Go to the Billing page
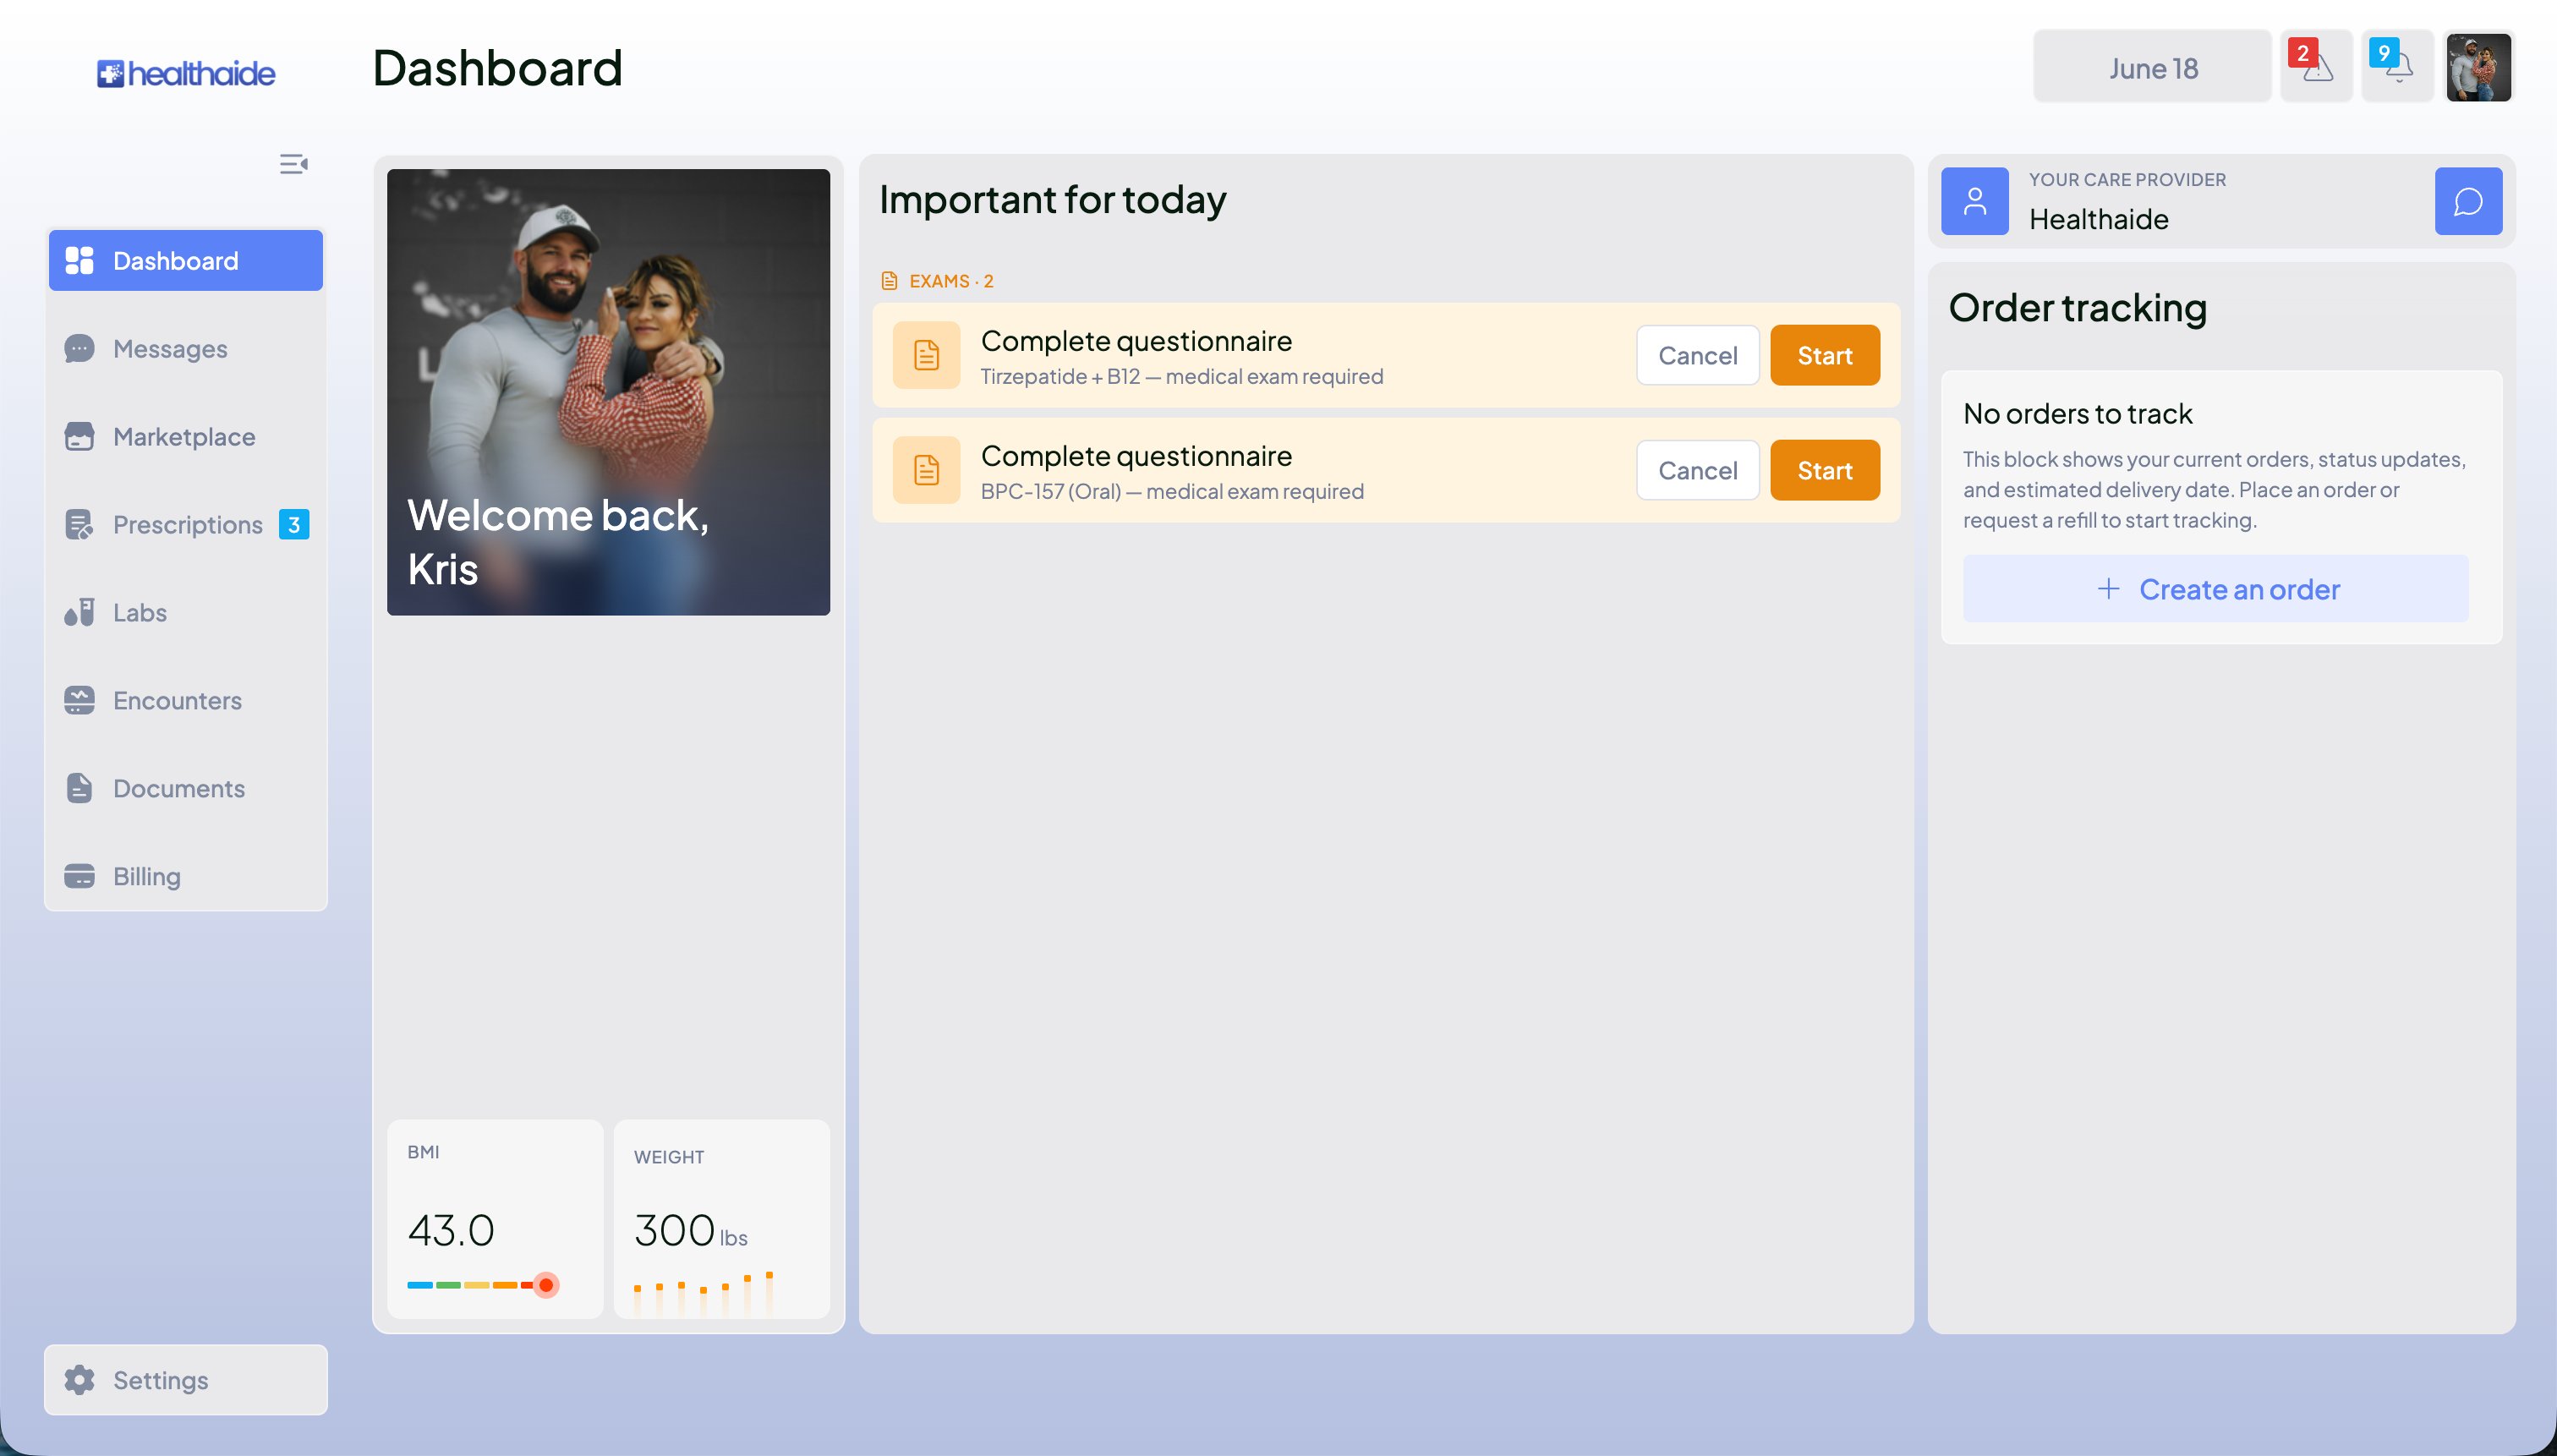This screenshot has width=2557, height=1456. coord(186,877)
